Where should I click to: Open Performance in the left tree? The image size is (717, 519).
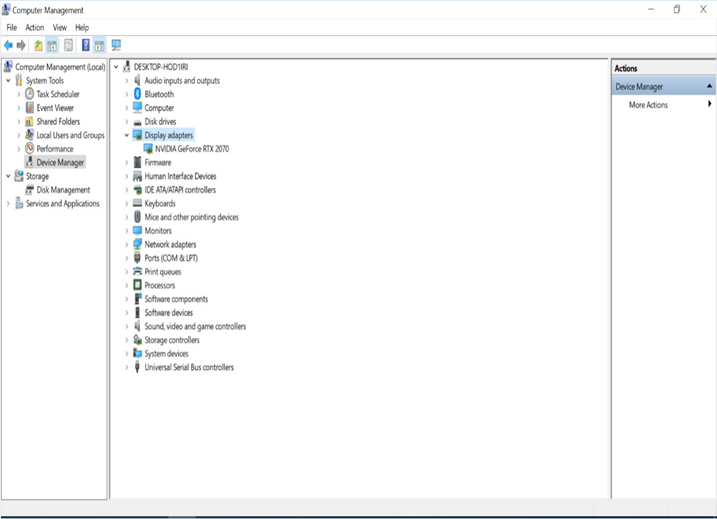coord(54,149)
